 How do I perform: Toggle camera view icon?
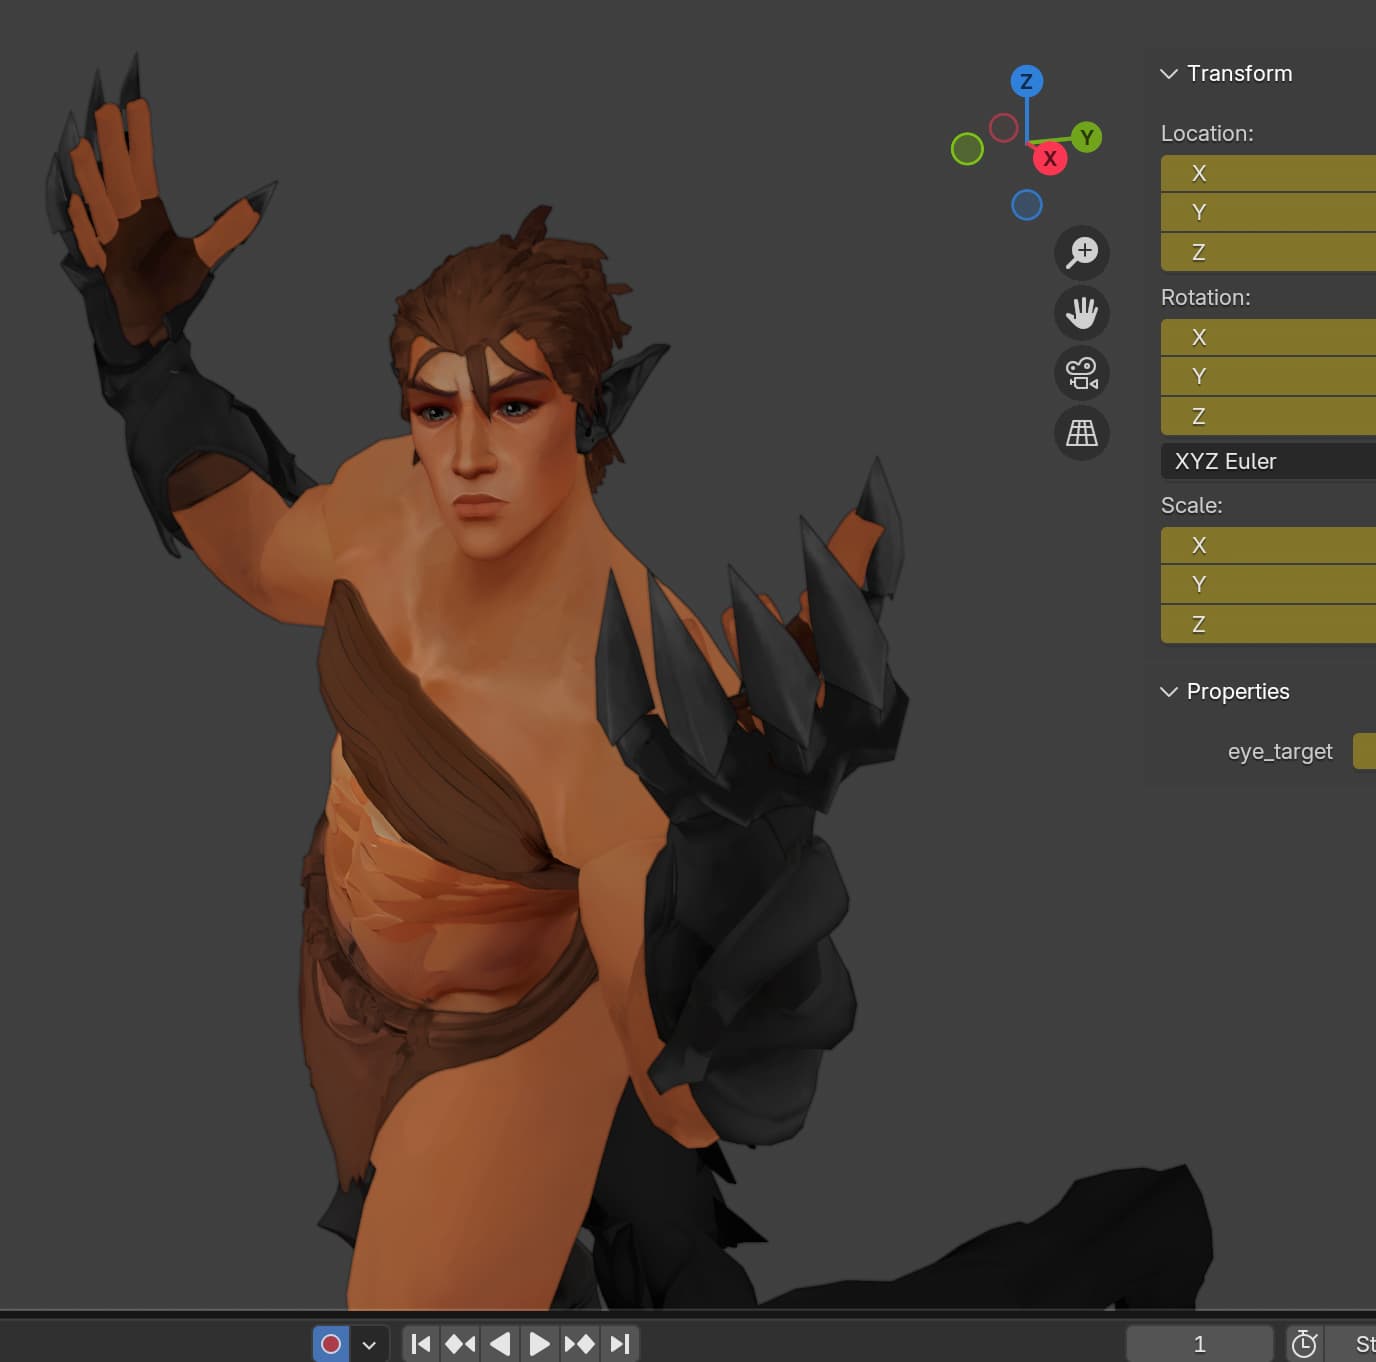(x=1081, y=373)
